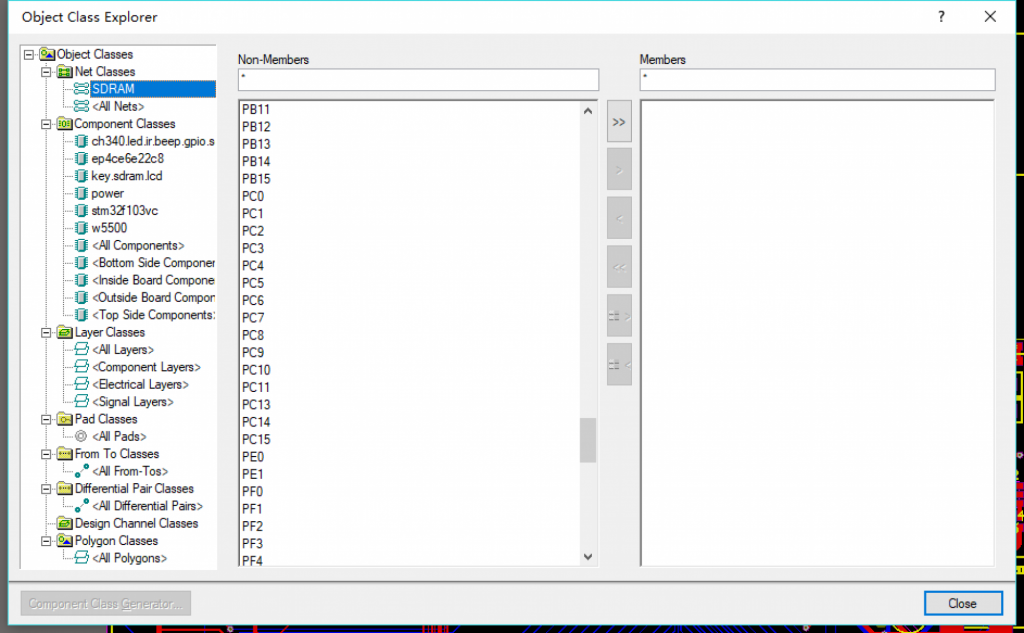Collapse the root Object Classes node
This screenshot has width=1024, height=633.
(29, 54)
